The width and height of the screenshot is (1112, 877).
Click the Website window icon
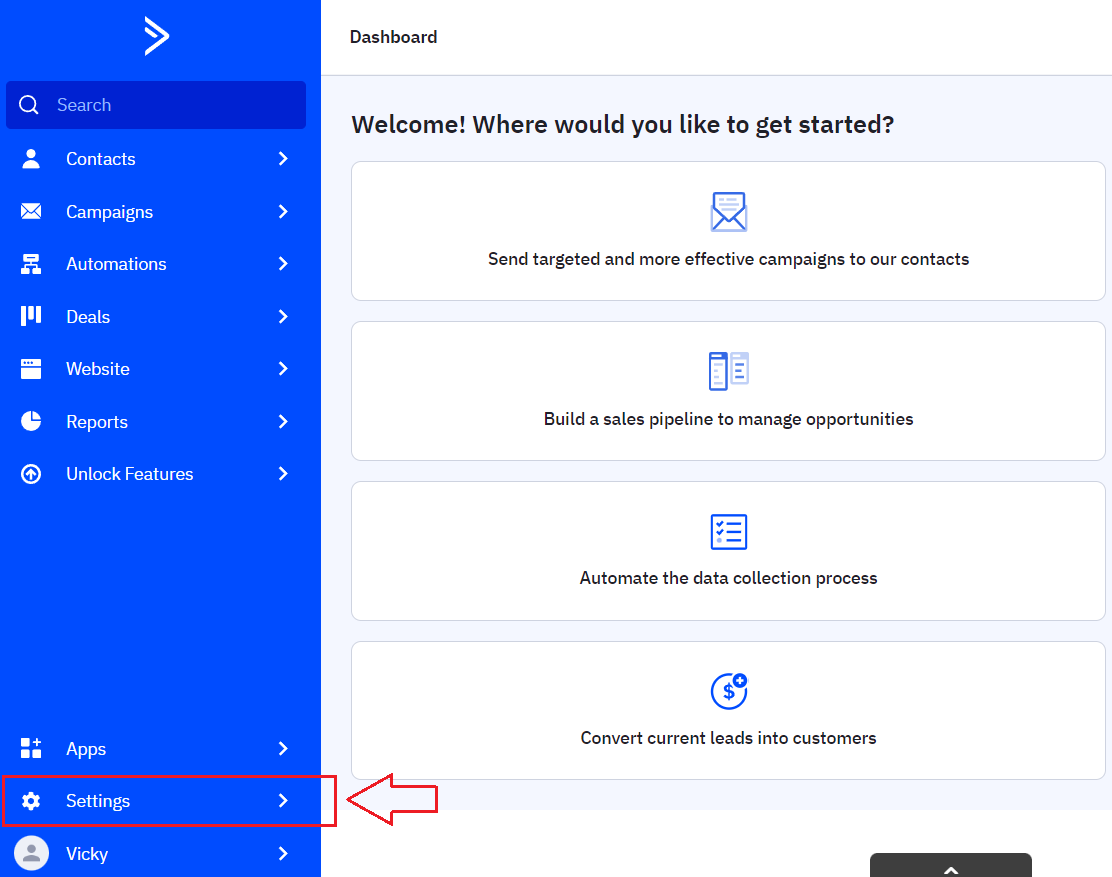click(x=31, y=369)
